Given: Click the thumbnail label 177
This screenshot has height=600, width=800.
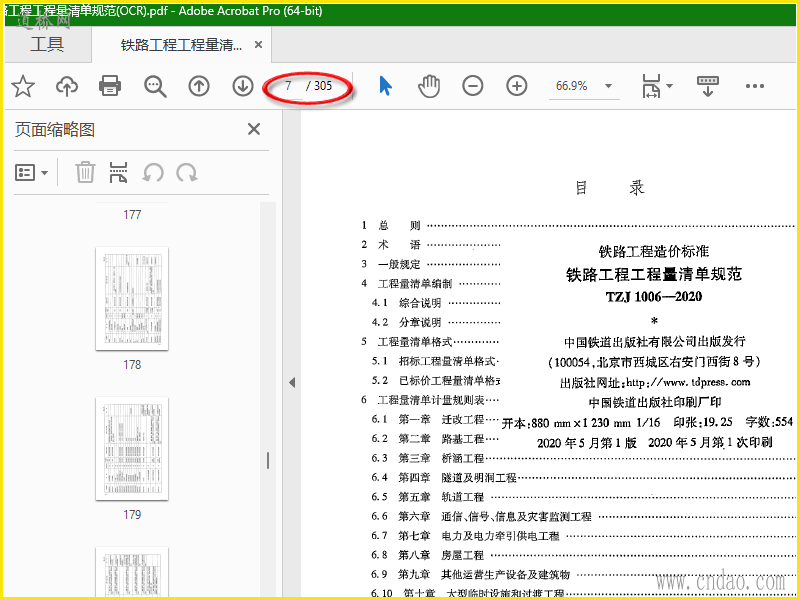Looking at the screenshot, I should coord(132,215).
